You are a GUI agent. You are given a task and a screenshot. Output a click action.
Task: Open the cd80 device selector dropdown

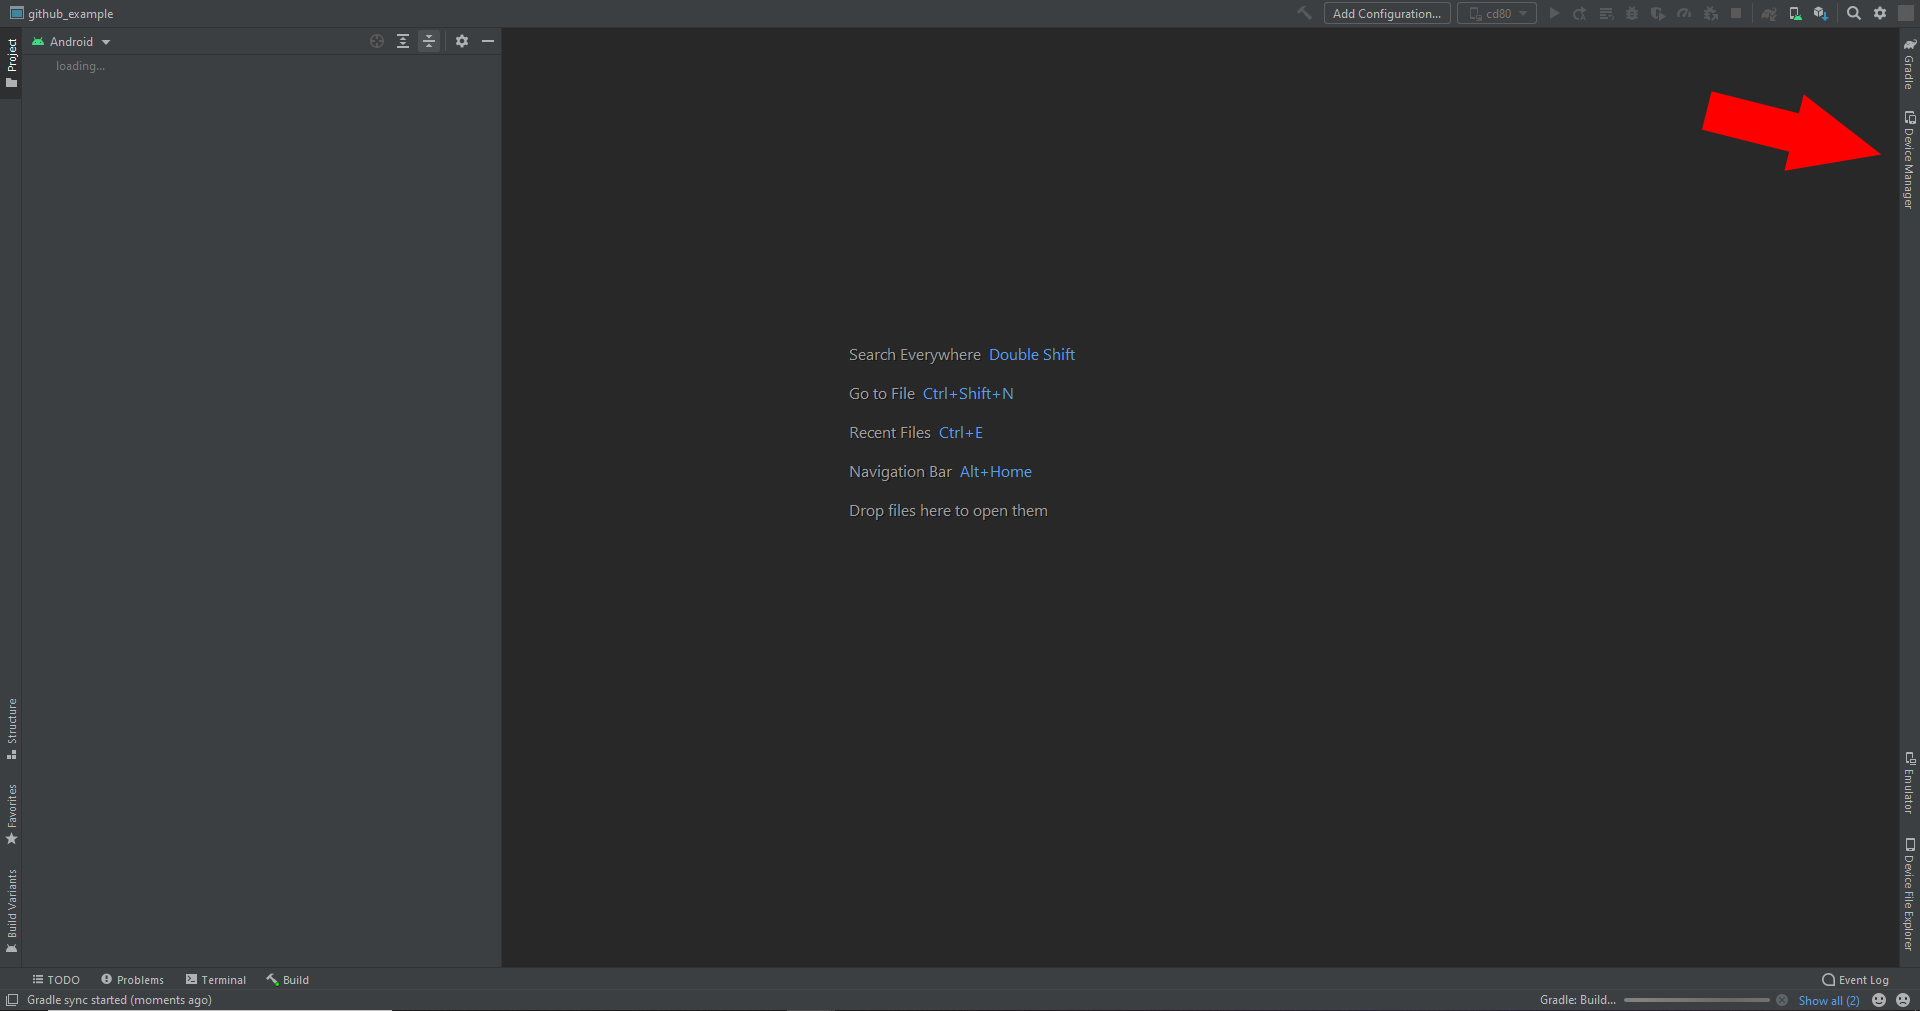tap(1496, 13)
